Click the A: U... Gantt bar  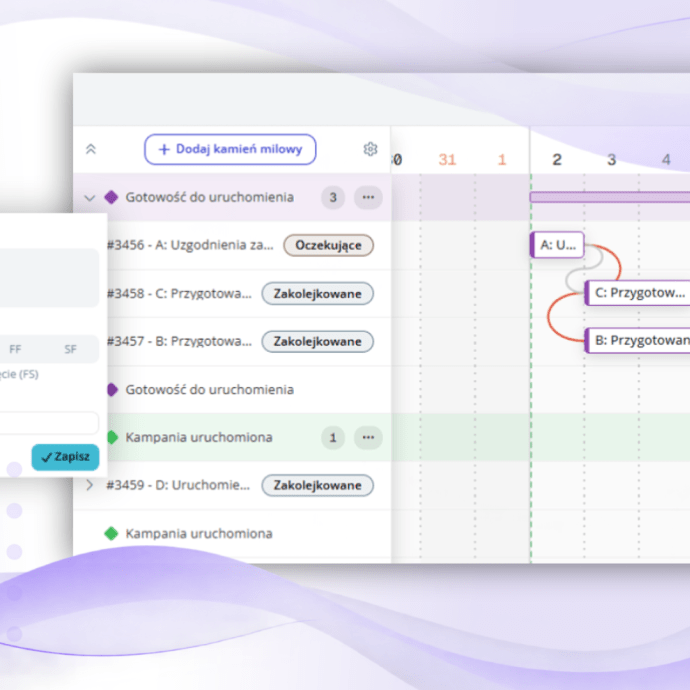point(557,245)
